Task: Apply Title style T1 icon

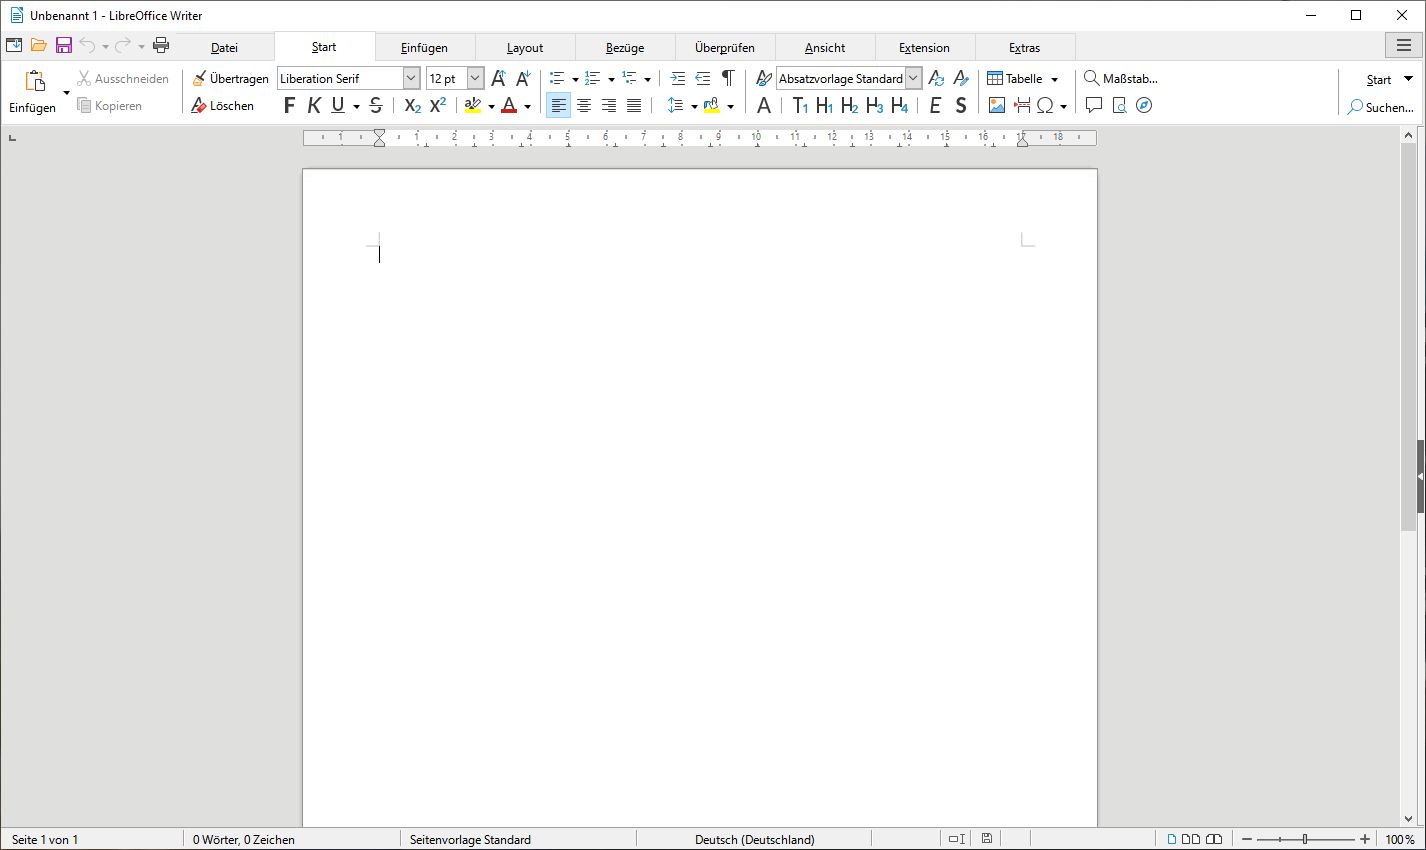Action: pos(799,105)
